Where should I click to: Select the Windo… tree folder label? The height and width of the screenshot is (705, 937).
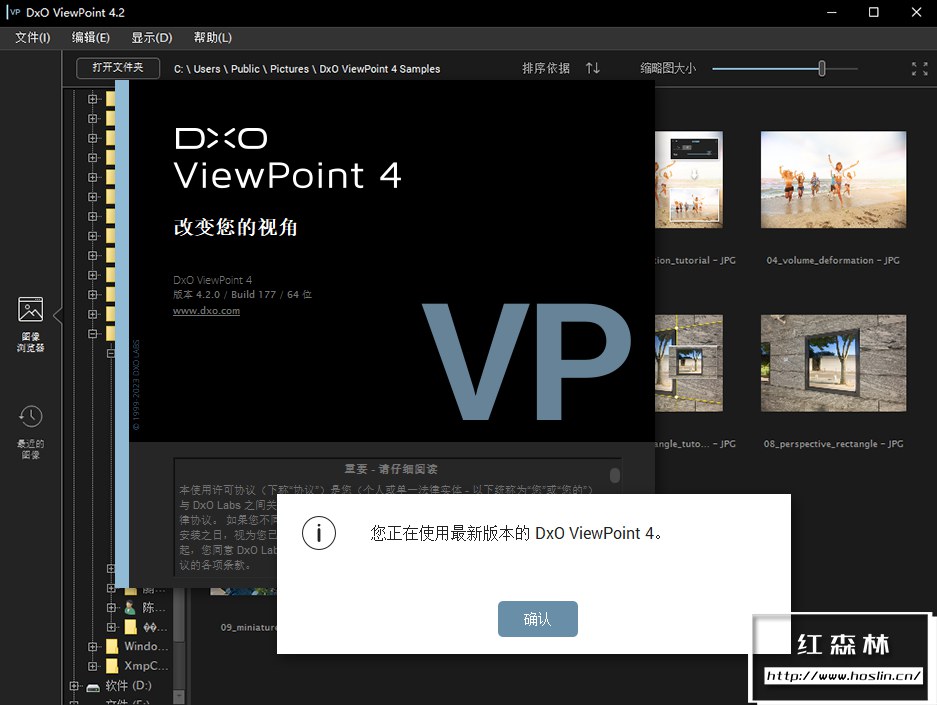click(x=146, y=646)
